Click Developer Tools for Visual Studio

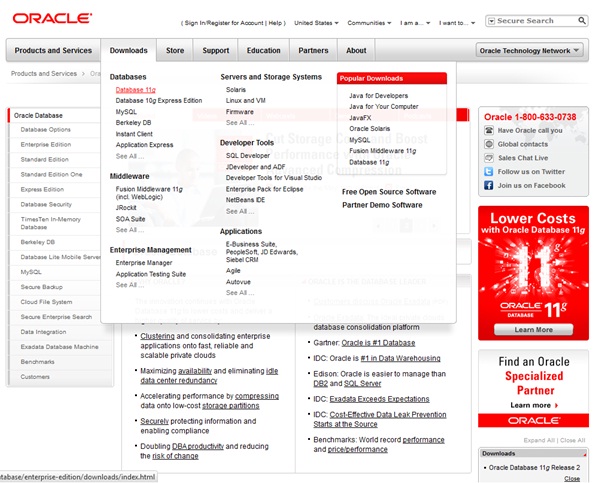274,178
